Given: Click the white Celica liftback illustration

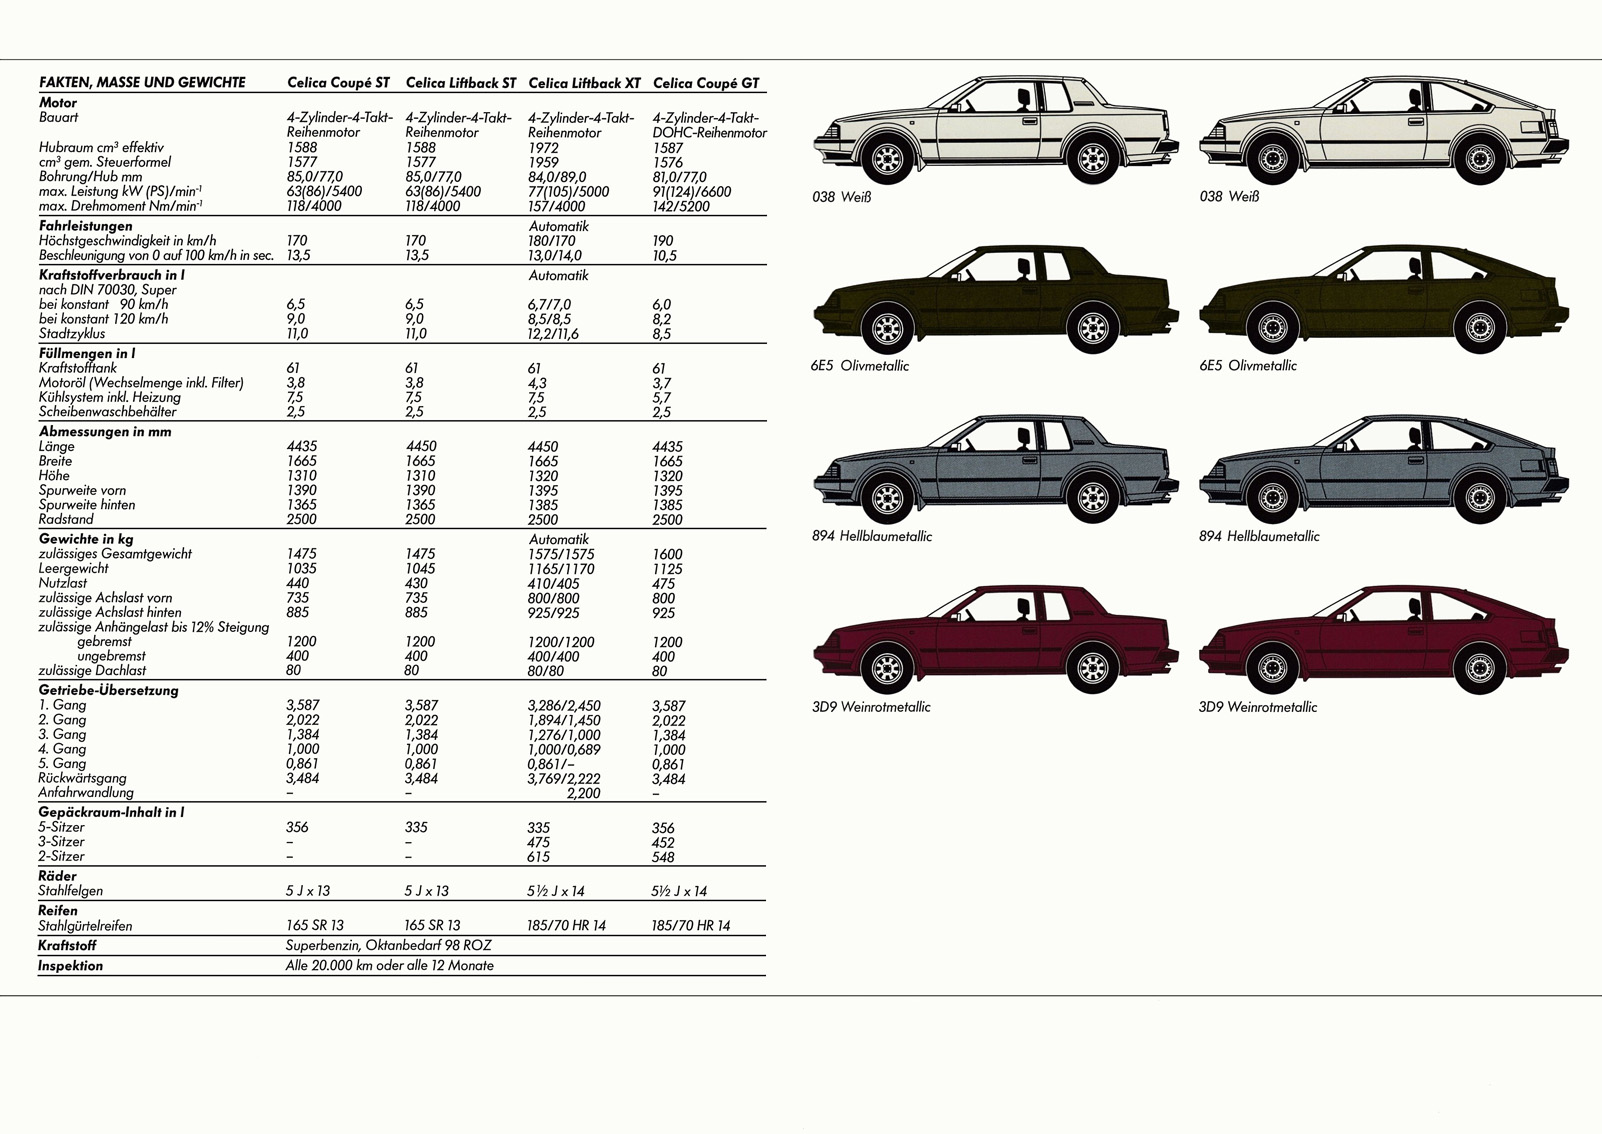Looking at the screenshot, I should tap(1384, 130).
